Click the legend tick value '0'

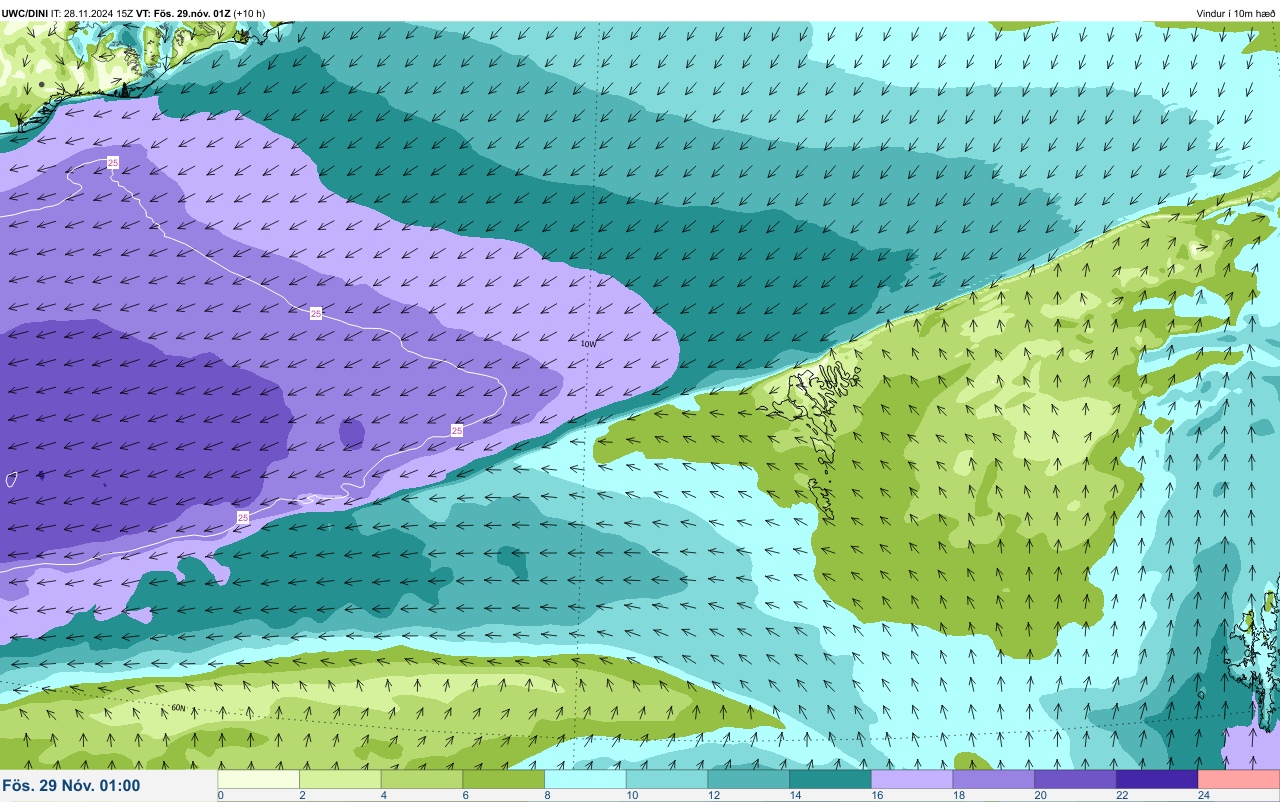tap(220, 796)
